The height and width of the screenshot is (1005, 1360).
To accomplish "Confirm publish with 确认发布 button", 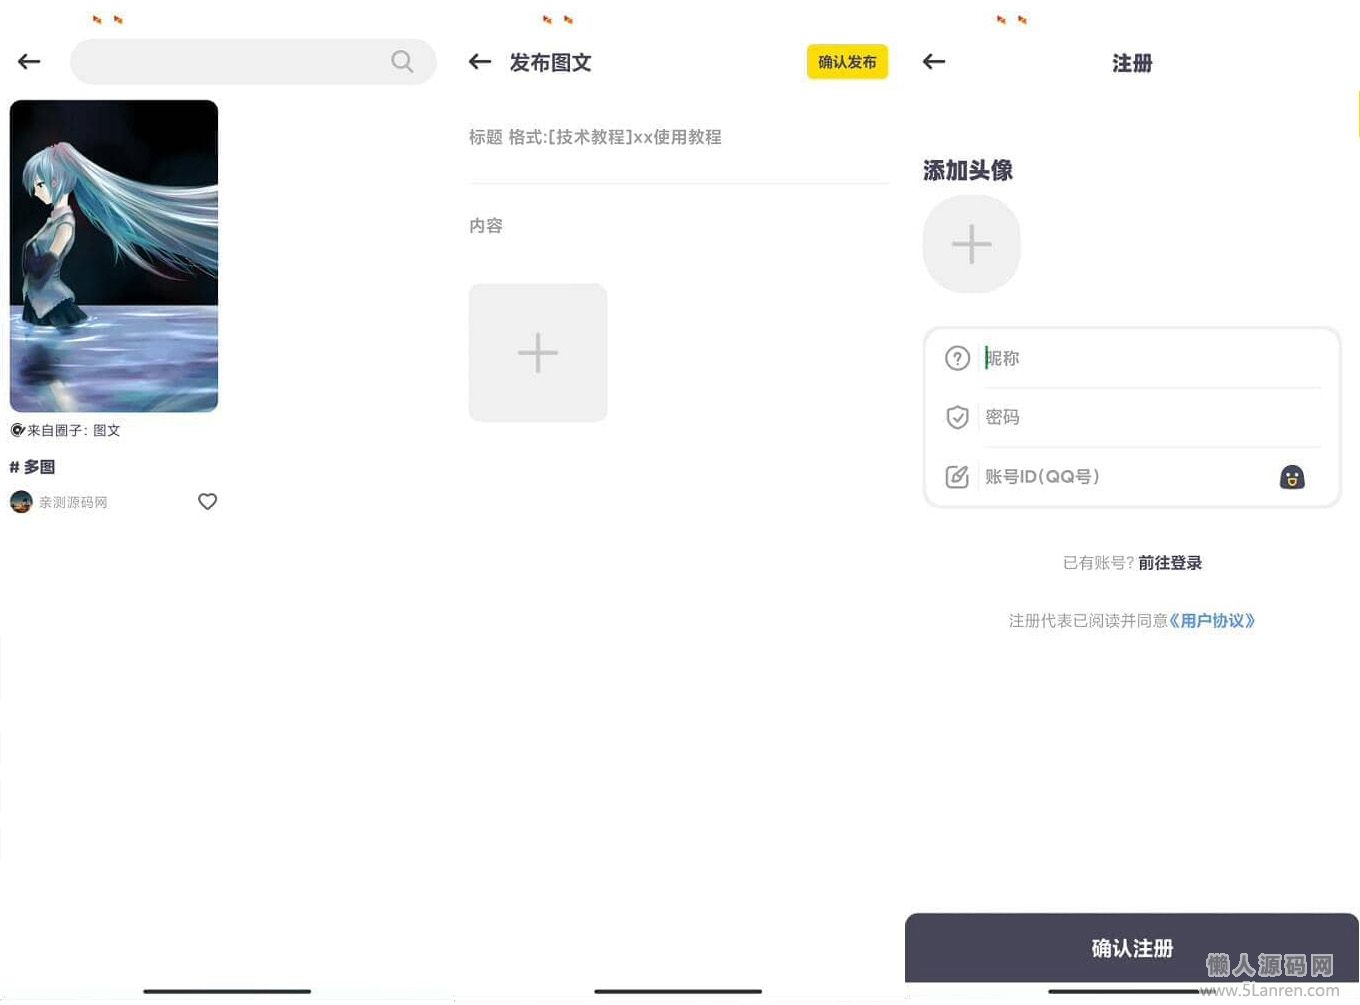I will (x=847, y=62).
